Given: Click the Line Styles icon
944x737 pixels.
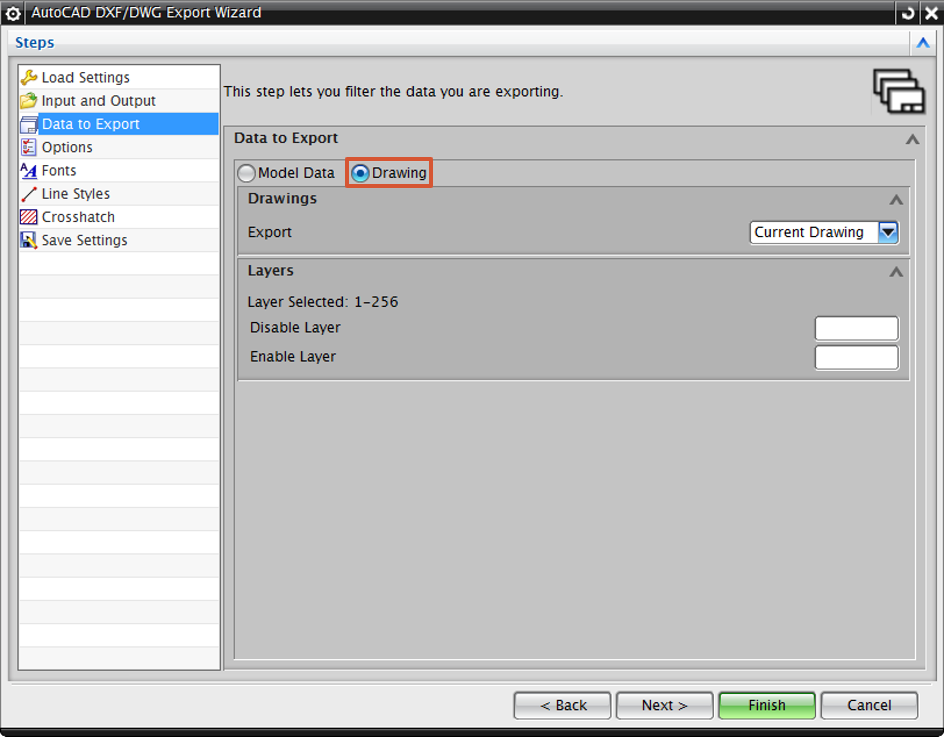Looking at the screenshot, I should (x=29, y=194).
